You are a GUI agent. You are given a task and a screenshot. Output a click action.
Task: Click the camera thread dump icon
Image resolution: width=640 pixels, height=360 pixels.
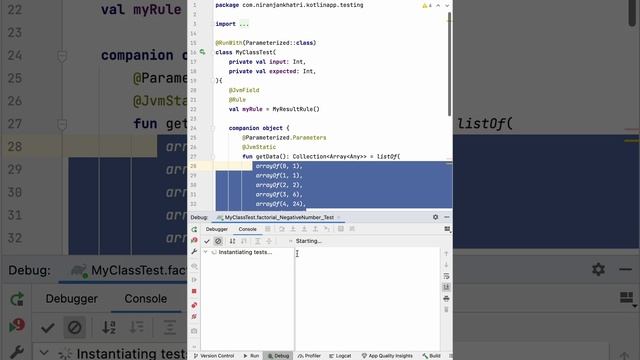coord(194,331)
